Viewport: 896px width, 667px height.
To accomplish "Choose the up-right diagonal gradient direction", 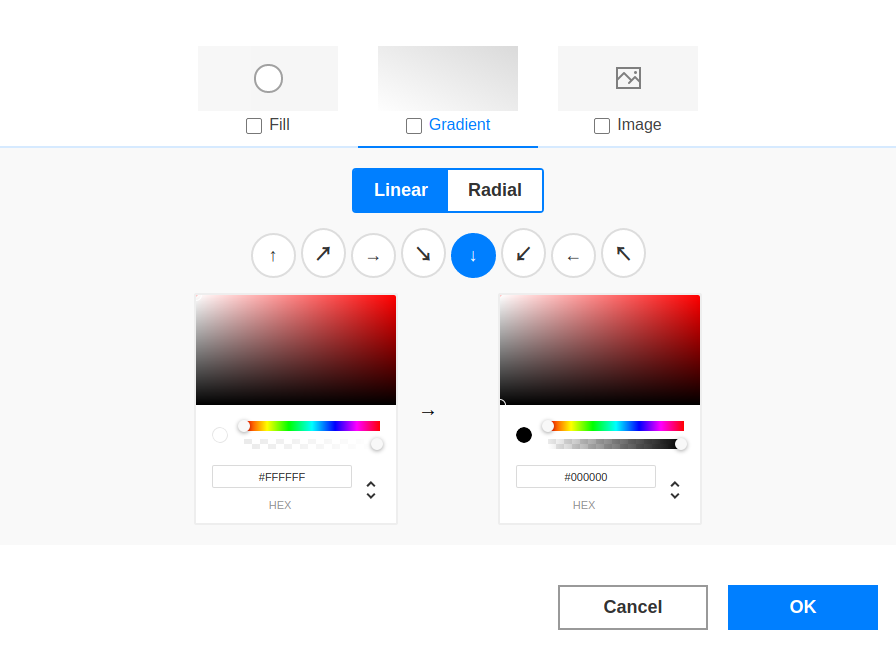I will [x=323, y=253].
